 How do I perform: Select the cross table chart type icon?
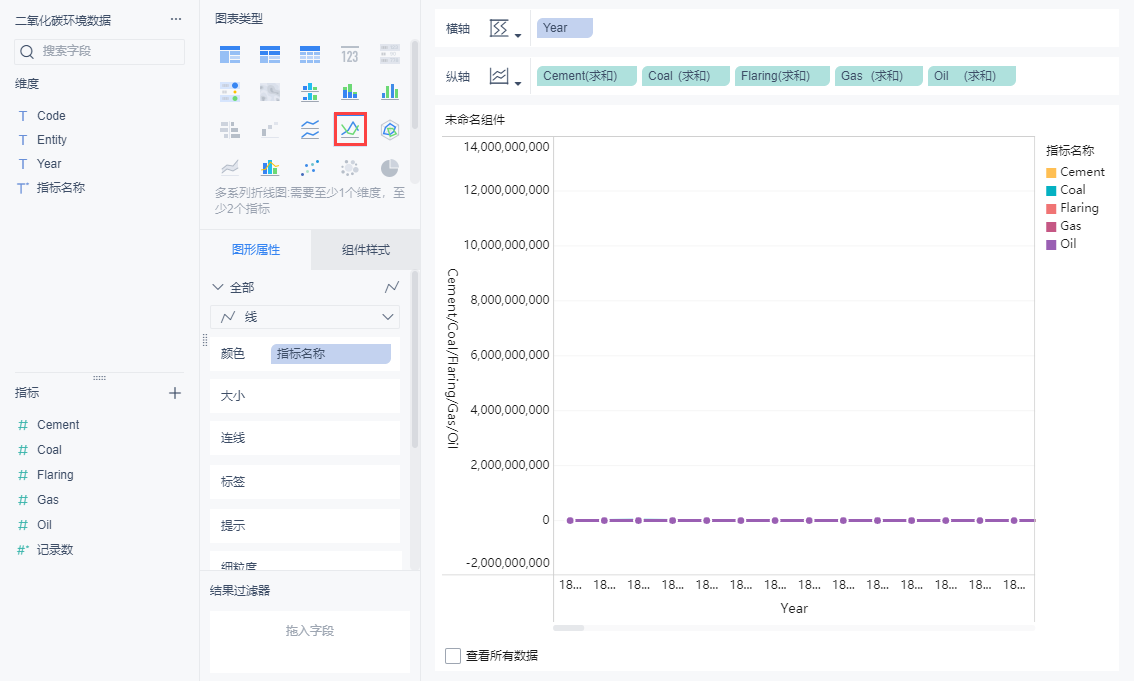[x=270, y=54]
